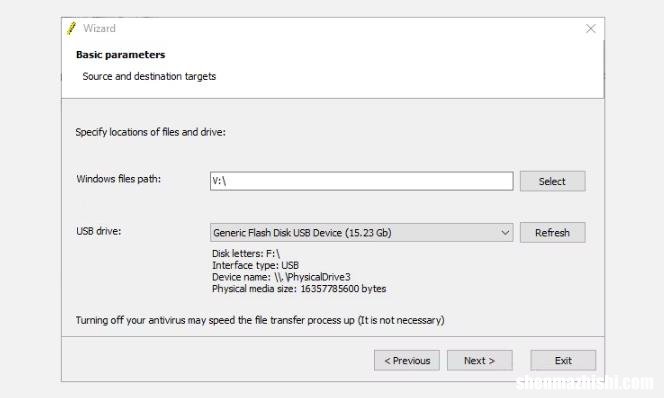The height and width of the screenshot is (398, 664).
Task: Close the Wizard dialog
Action: [x=590, y=28]
